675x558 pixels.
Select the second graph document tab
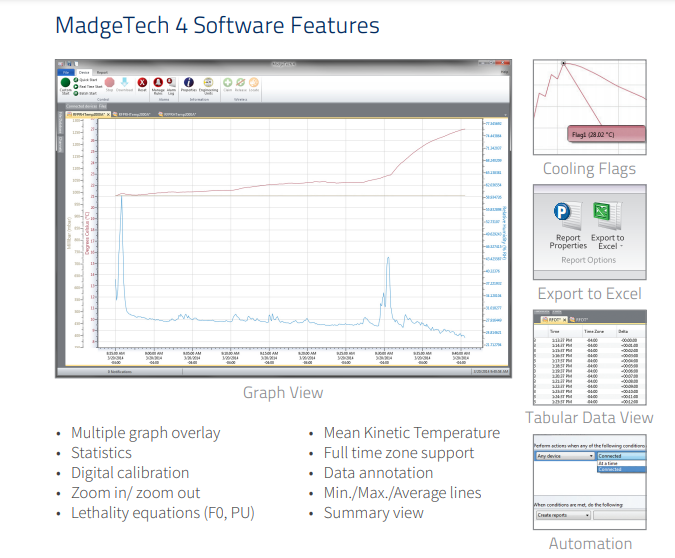tap(134, 114)
